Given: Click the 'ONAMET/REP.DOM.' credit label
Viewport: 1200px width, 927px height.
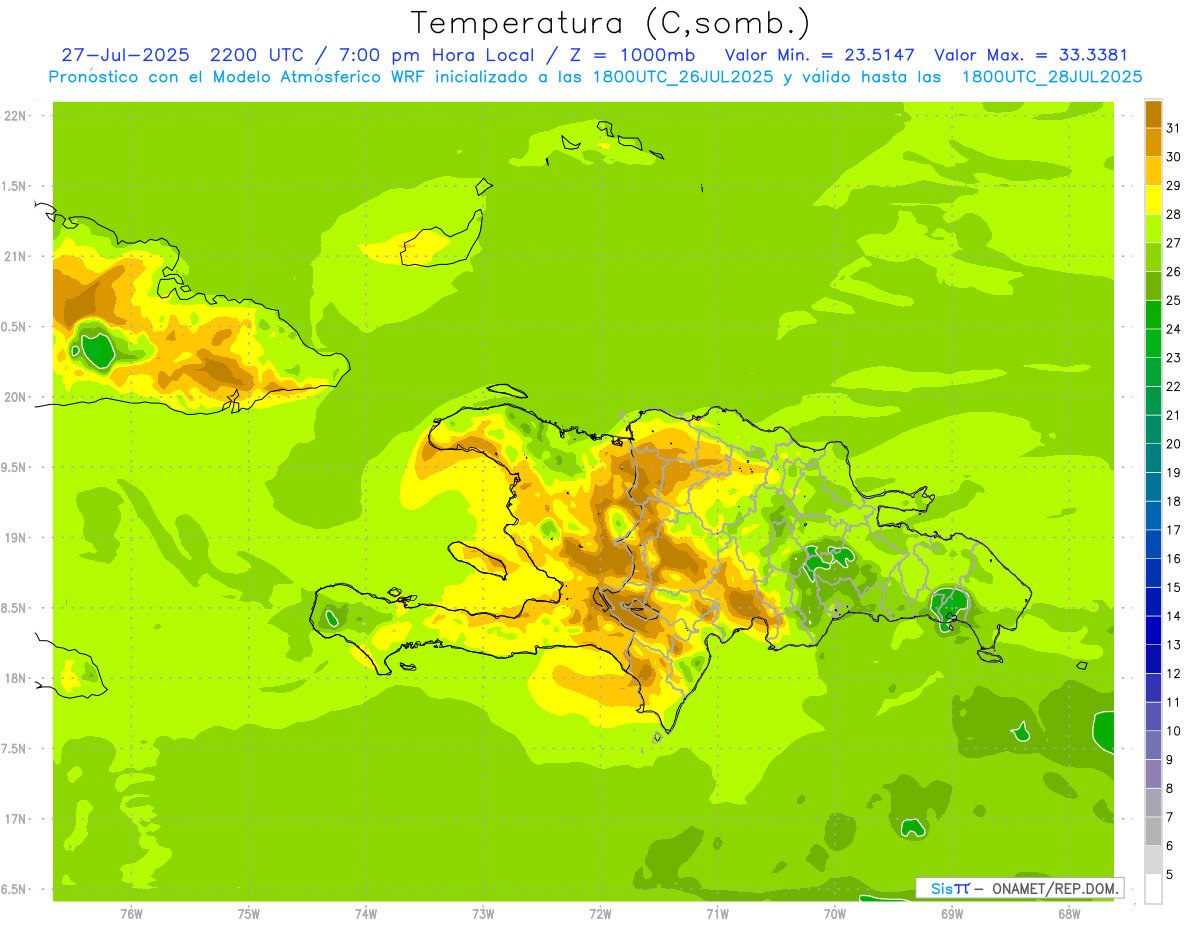Looking at the screenshot, I should 1056,888.
